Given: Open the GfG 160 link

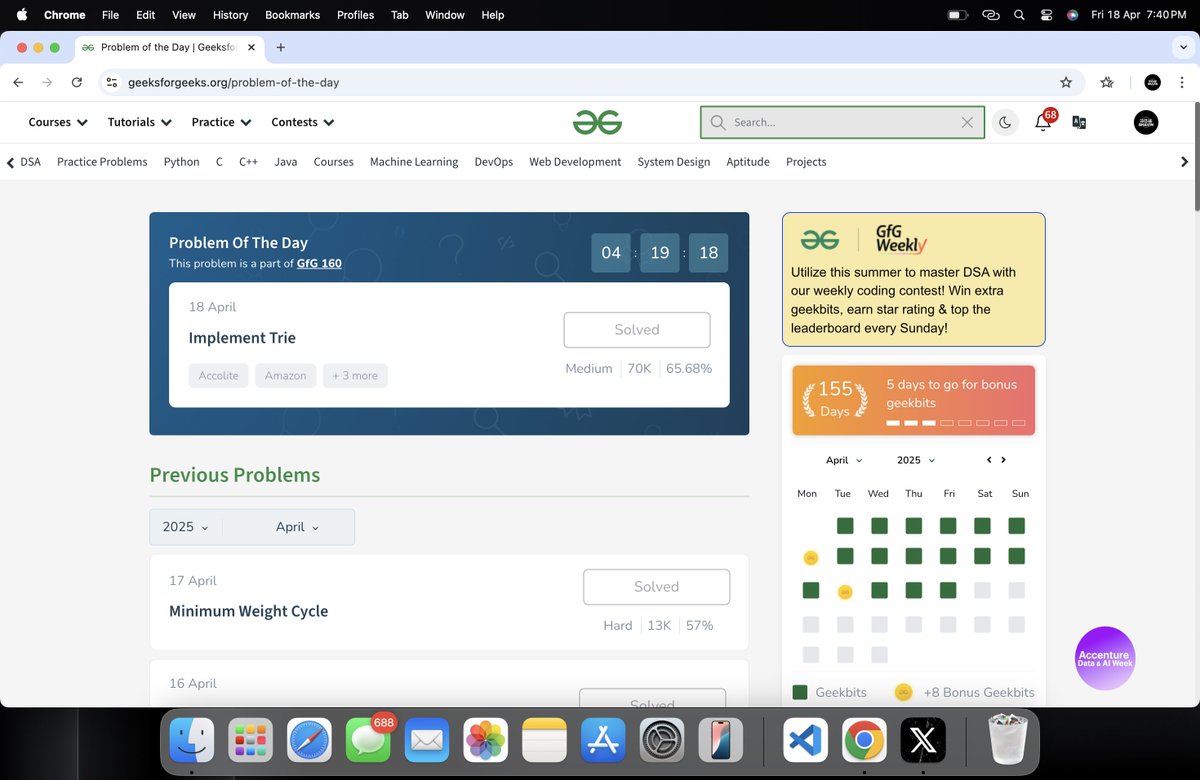Looking at the screenshot, I should click(319, 264).
